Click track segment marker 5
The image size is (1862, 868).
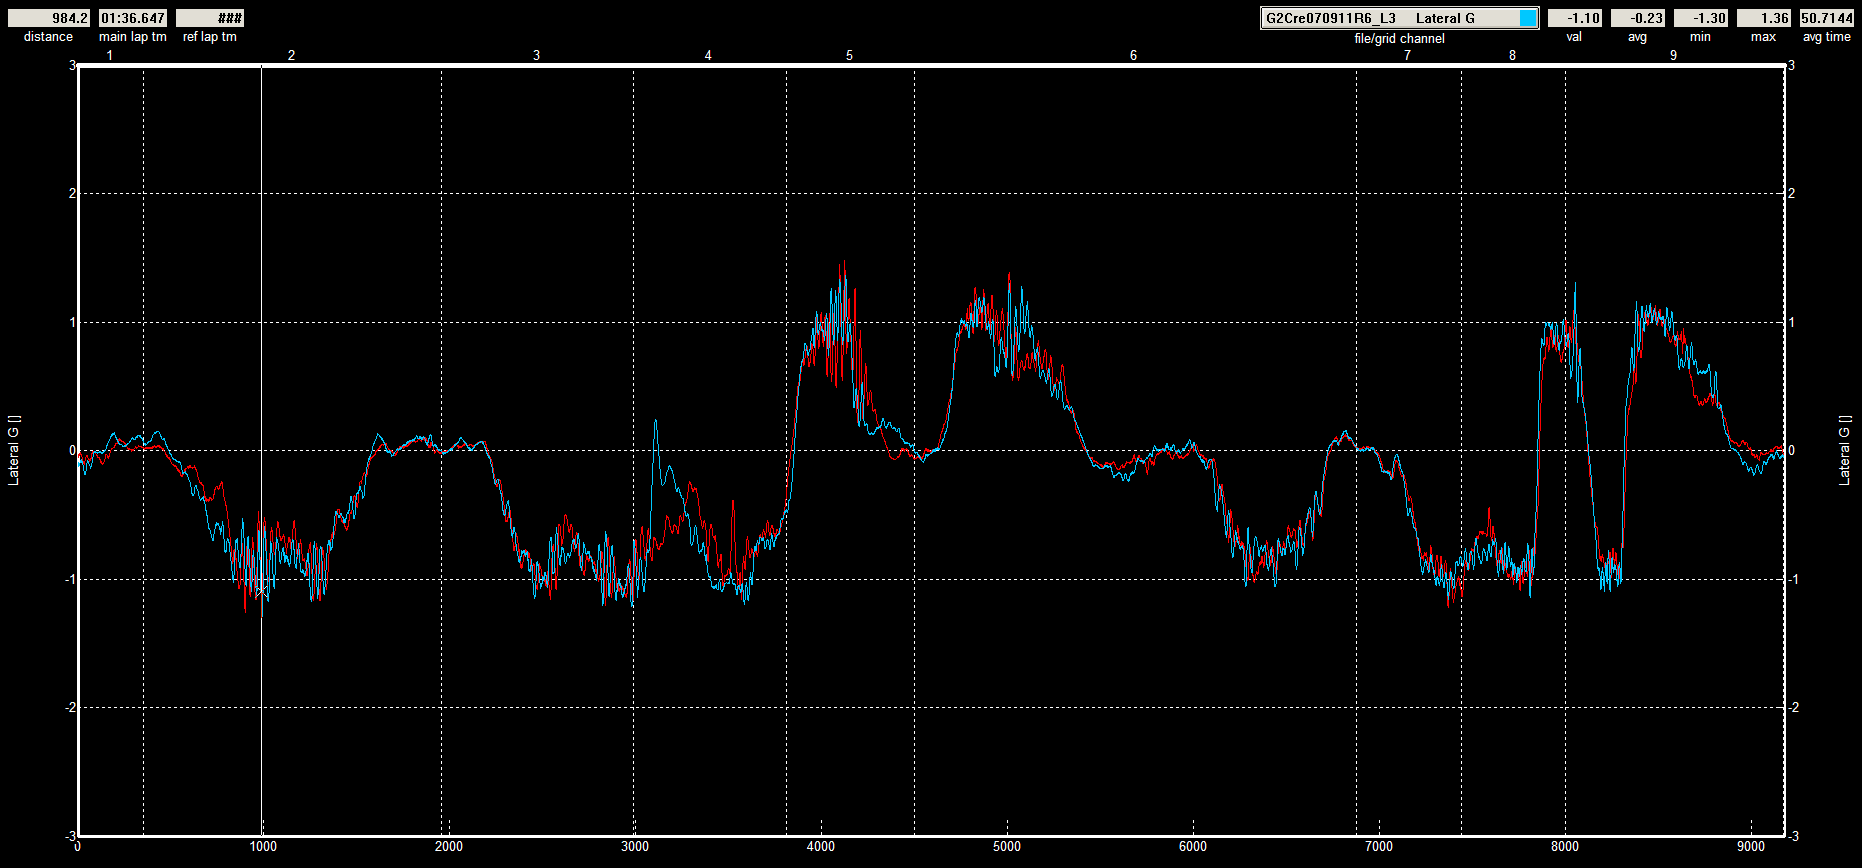coord(850,55)
